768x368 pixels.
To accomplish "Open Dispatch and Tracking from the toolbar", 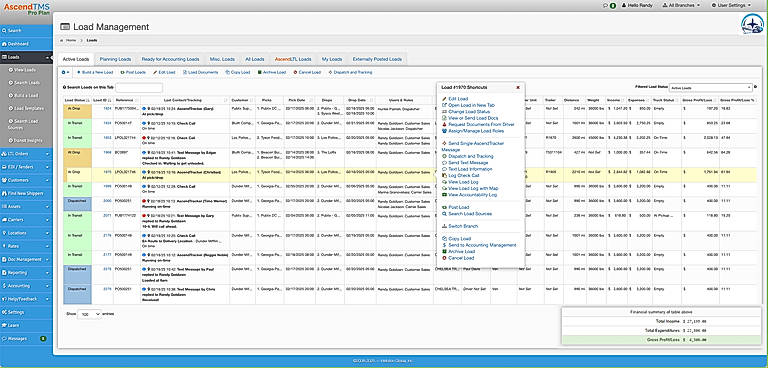I will click(350, 72).
